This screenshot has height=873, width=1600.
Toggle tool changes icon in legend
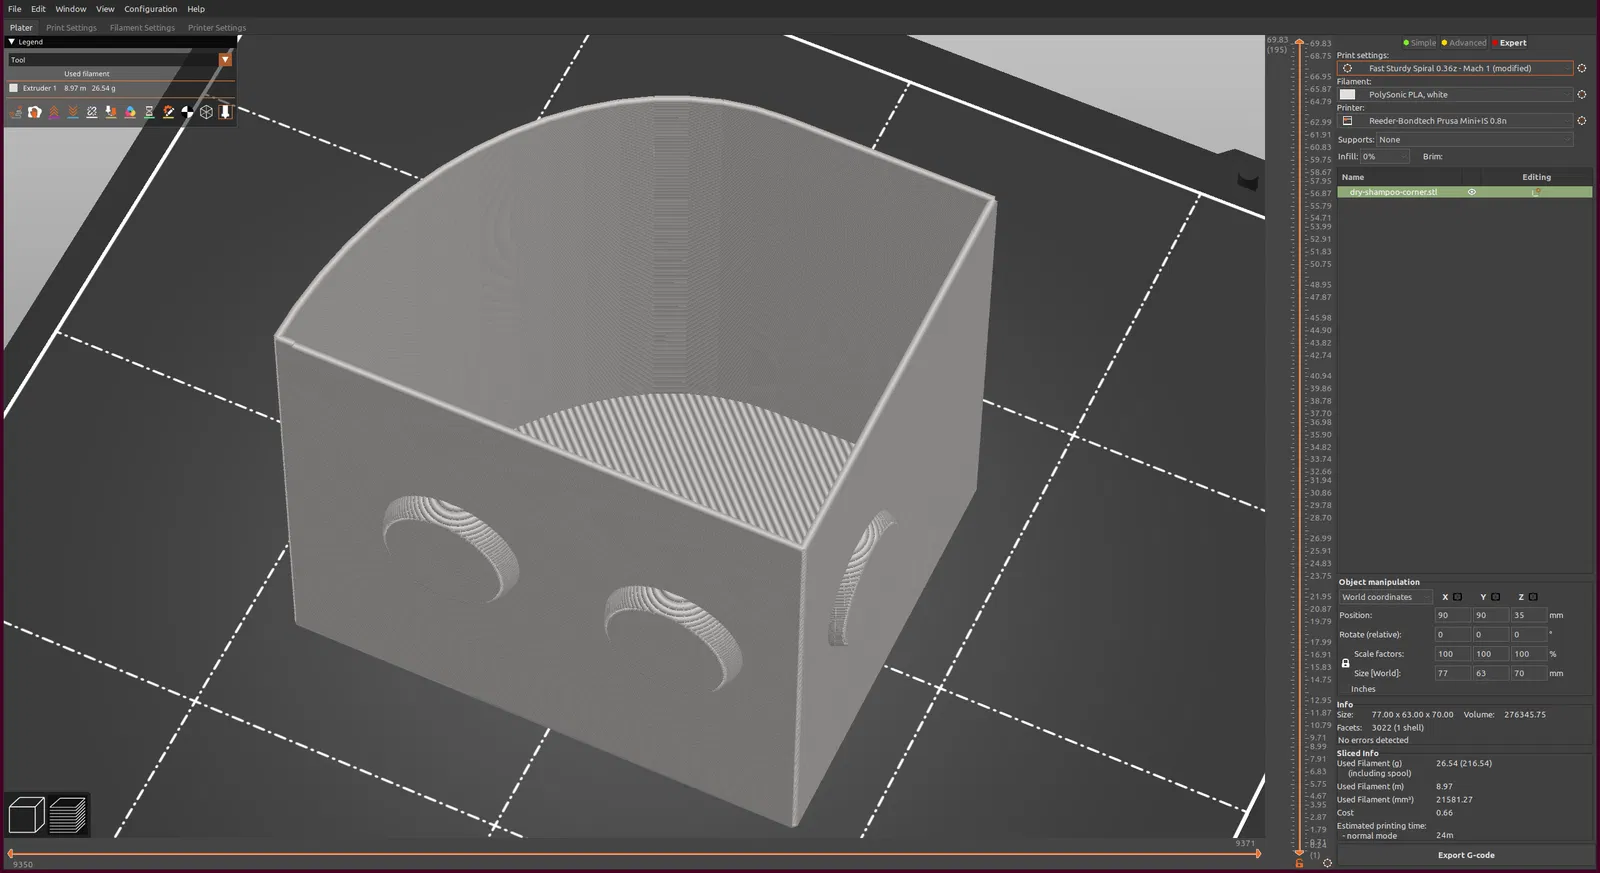[x=111, y=112]
